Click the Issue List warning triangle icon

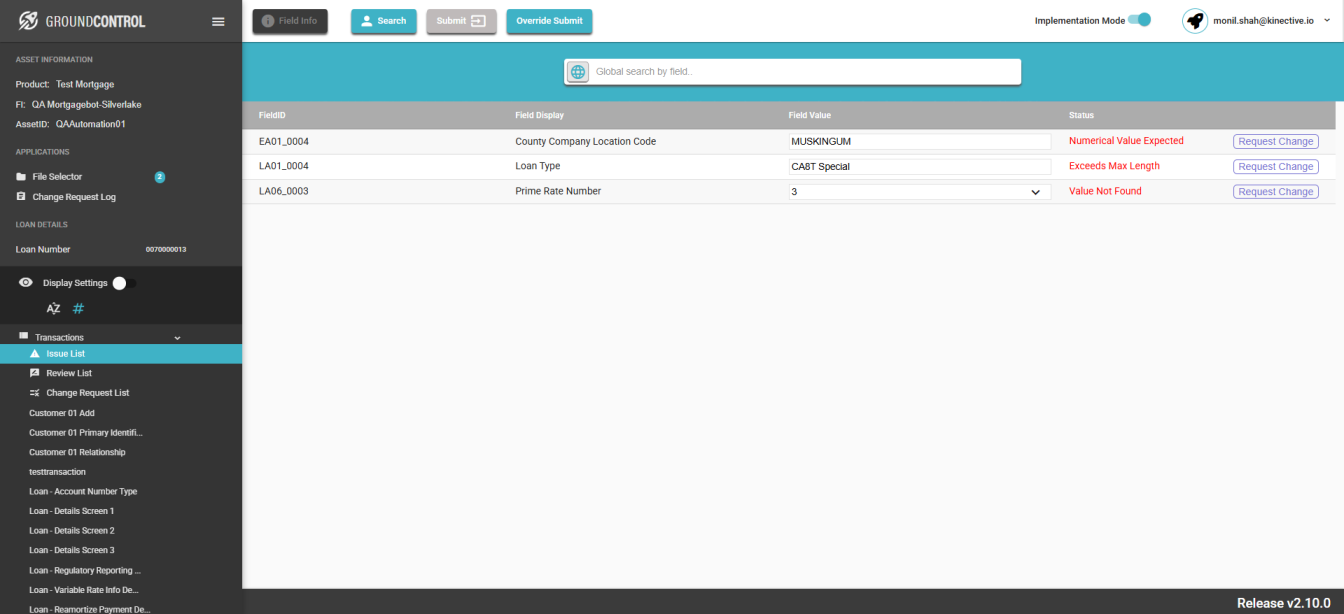click(35, 354)
